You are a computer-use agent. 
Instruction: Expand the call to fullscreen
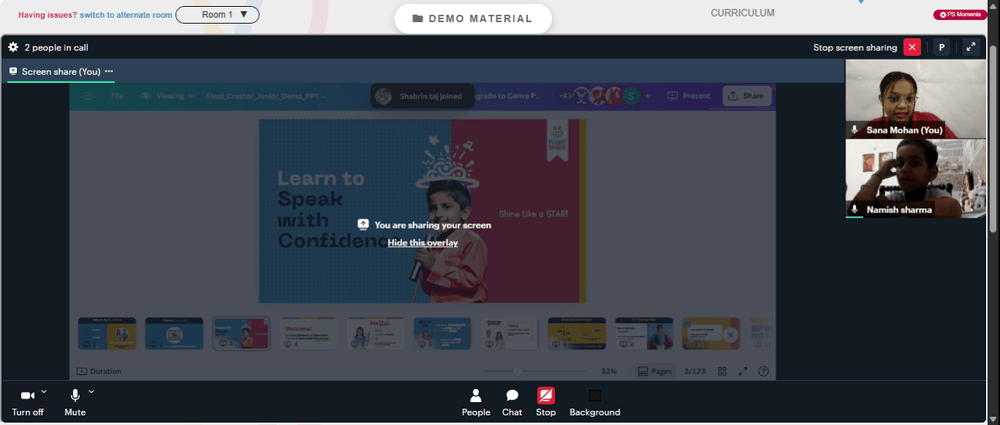tap(971, 47)
